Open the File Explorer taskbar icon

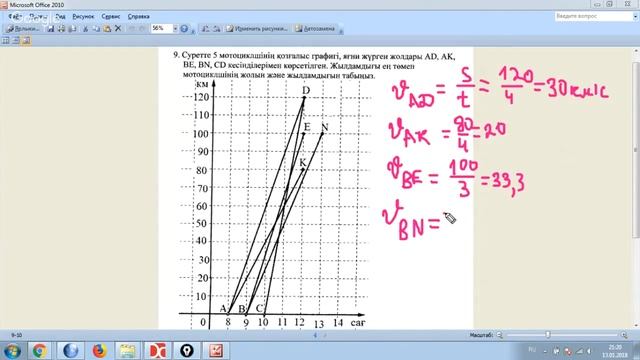(128, 351)
